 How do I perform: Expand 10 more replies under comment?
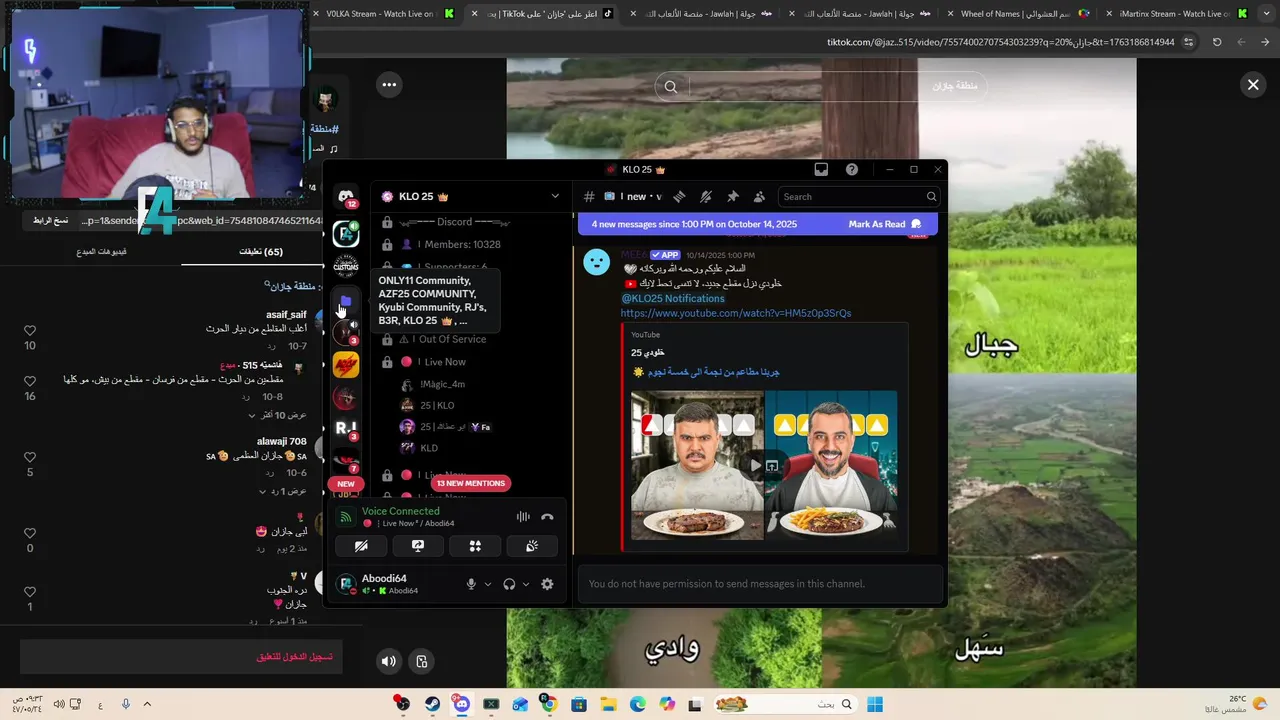[x=278, y=415]
